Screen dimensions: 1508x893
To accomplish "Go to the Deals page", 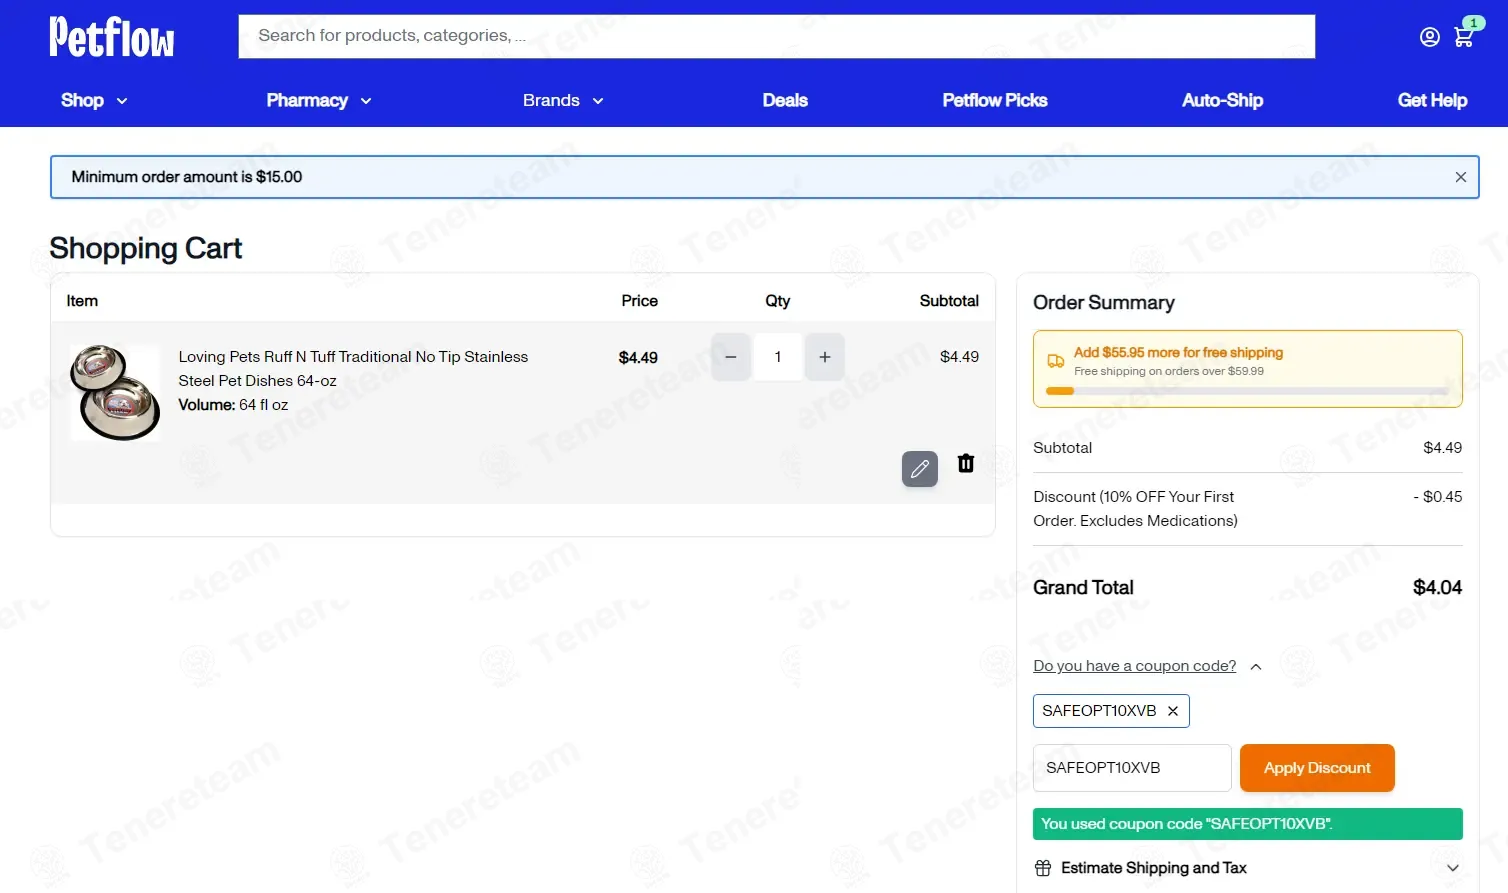I will [785, 100].
